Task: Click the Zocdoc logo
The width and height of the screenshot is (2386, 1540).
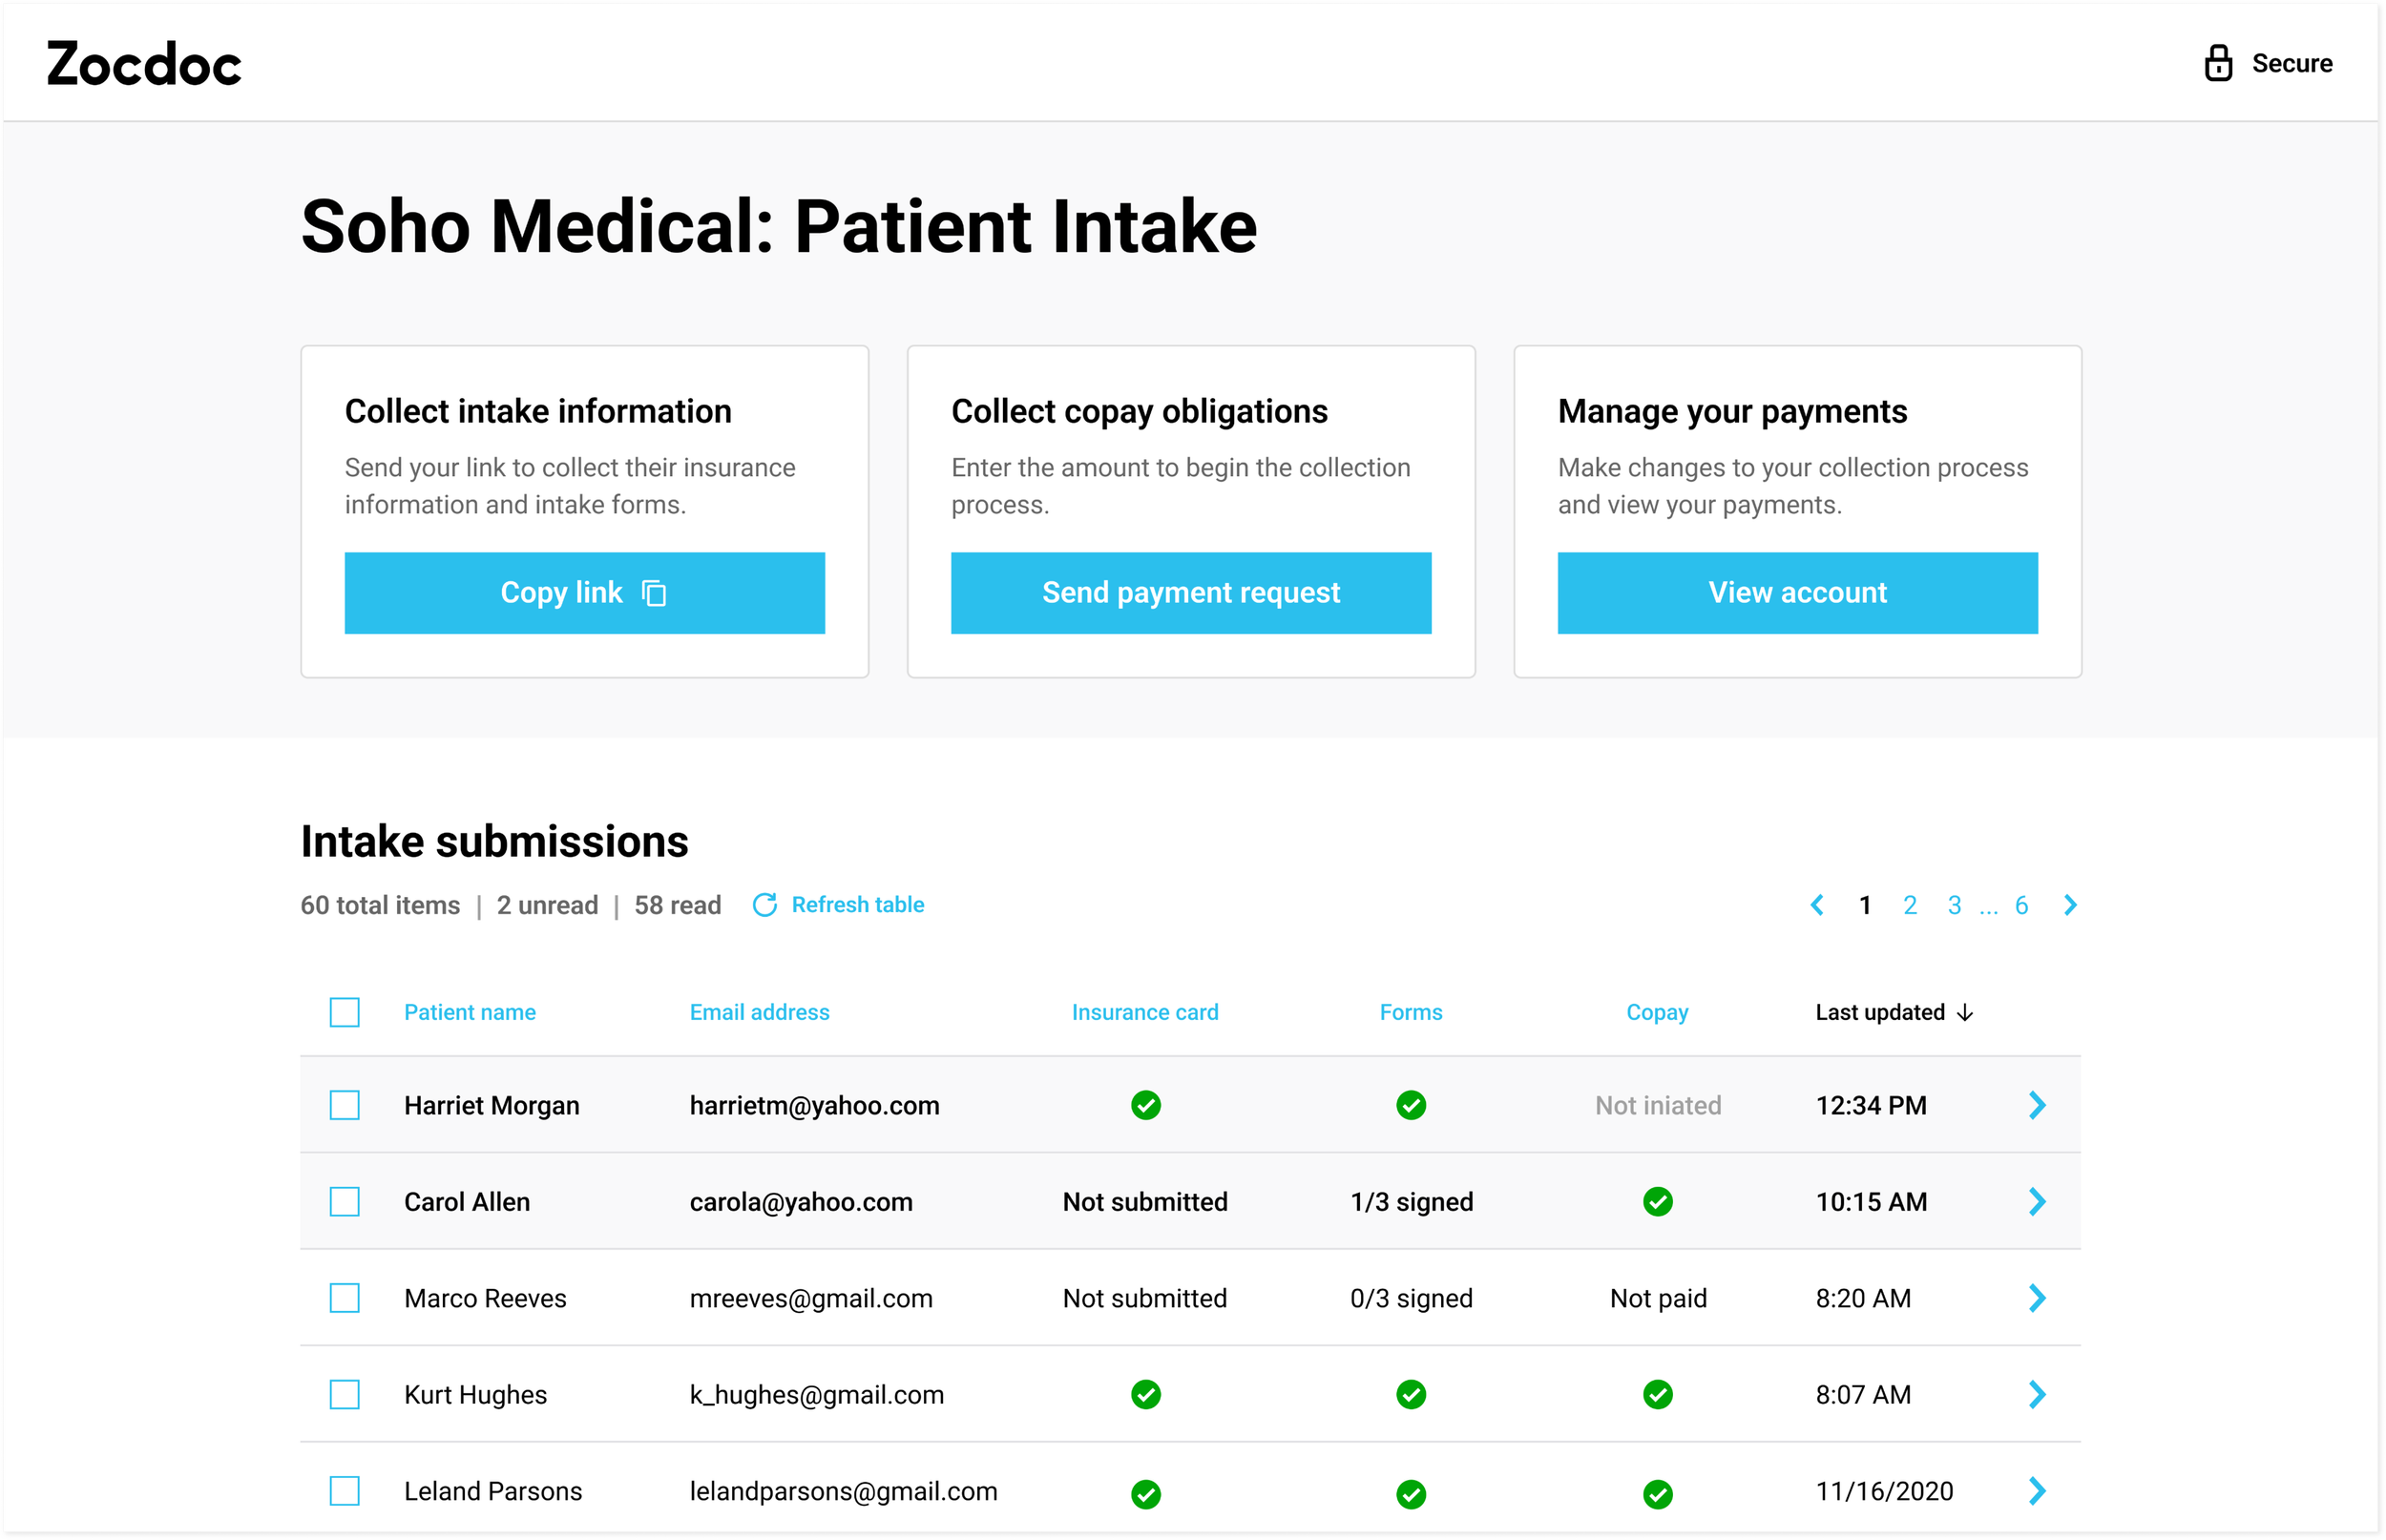Action: pos(144,64)
